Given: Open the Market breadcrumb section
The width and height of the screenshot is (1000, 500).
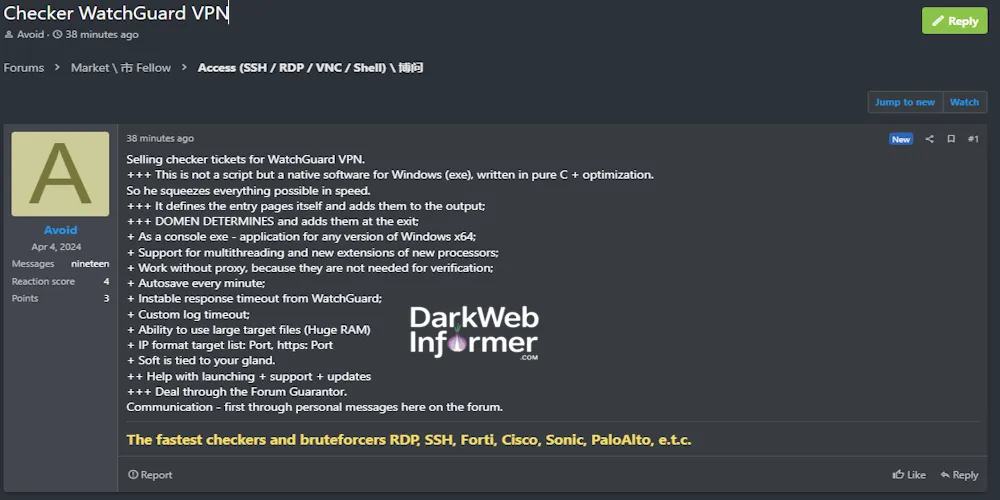Looking at the screenshot, I should click(x=120, y=68).
